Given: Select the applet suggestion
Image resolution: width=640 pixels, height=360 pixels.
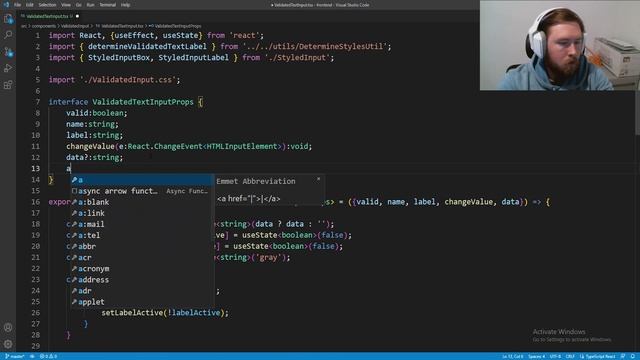Looking at the screenshot, I should point(142,302).
